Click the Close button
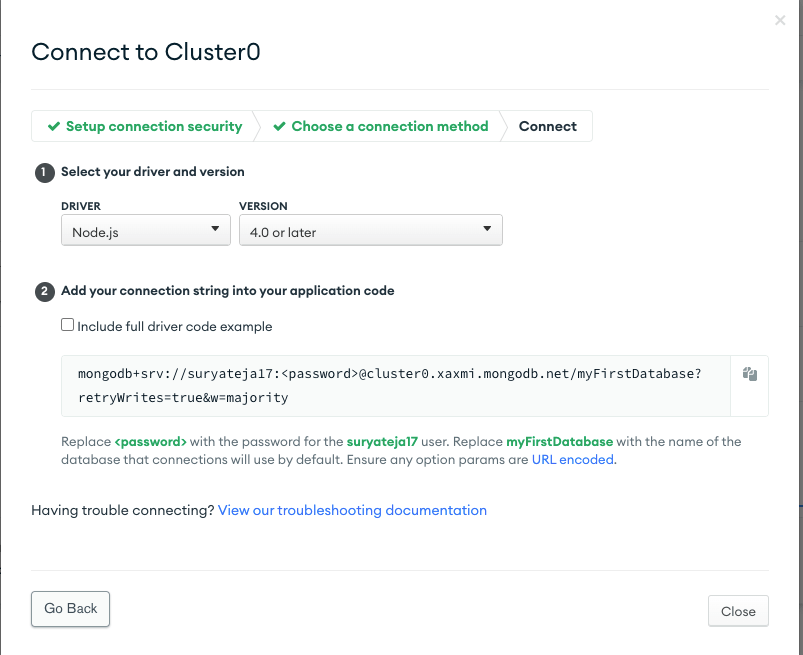This screenshot has width=803, height=655. 738,611
